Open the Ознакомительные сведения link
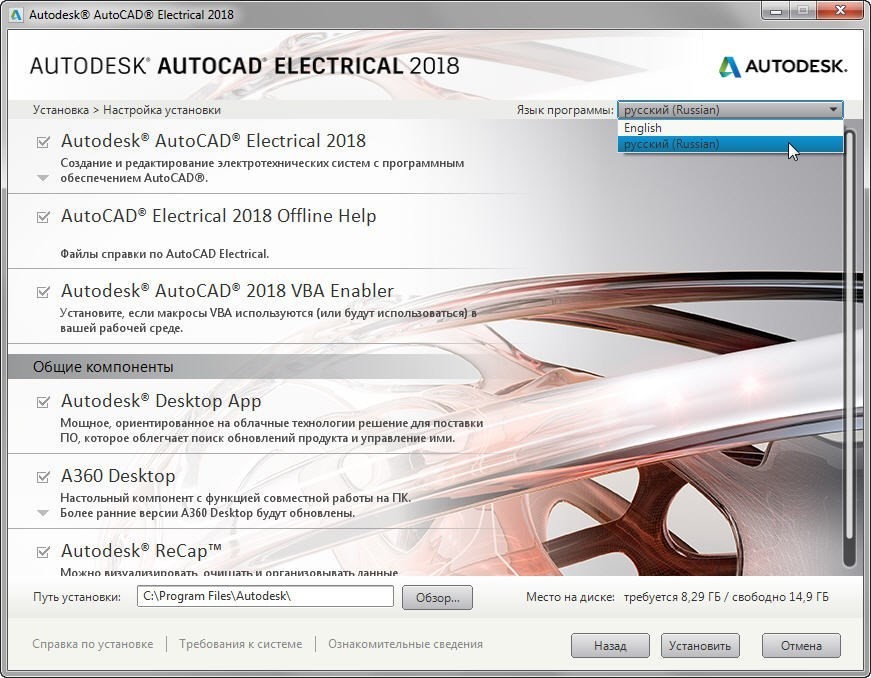 [x=405, y=644]
